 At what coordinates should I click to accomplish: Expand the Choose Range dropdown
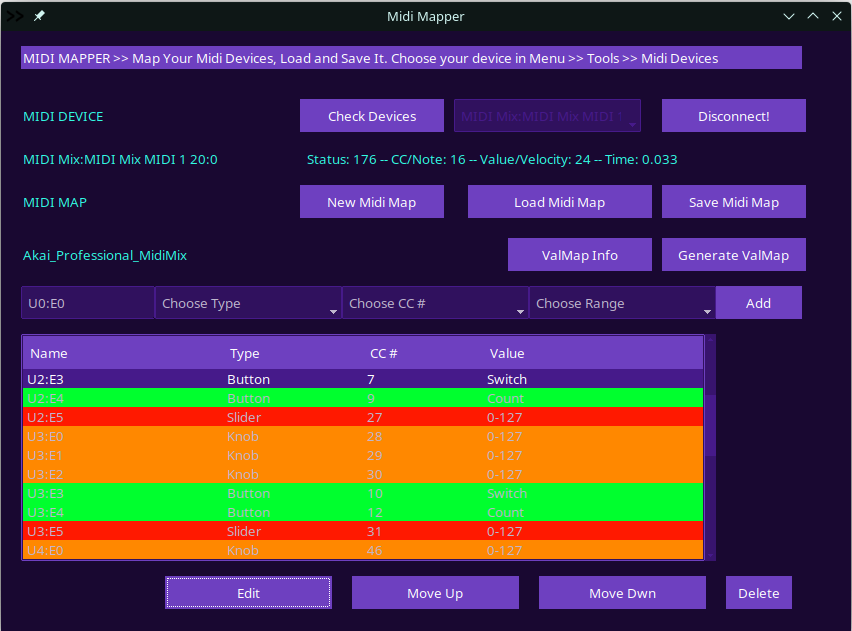[622, 303]
